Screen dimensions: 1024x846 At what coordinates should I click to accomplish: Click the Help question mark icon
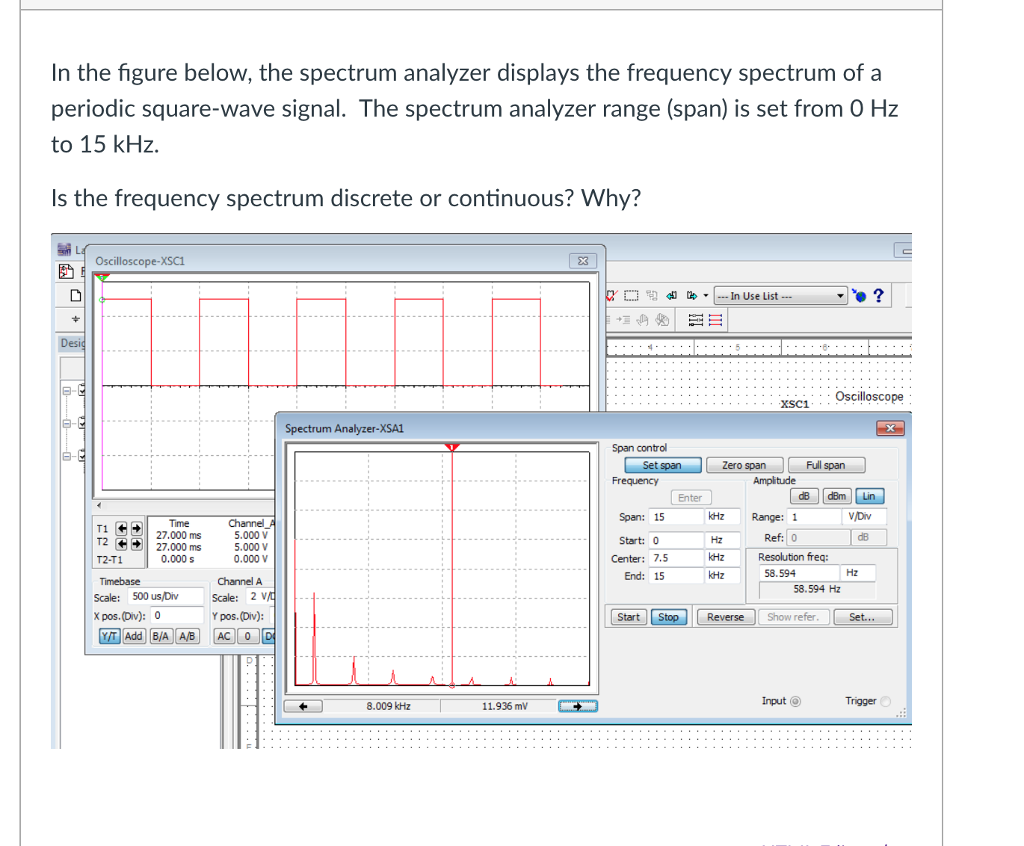(x=880, y=295)
